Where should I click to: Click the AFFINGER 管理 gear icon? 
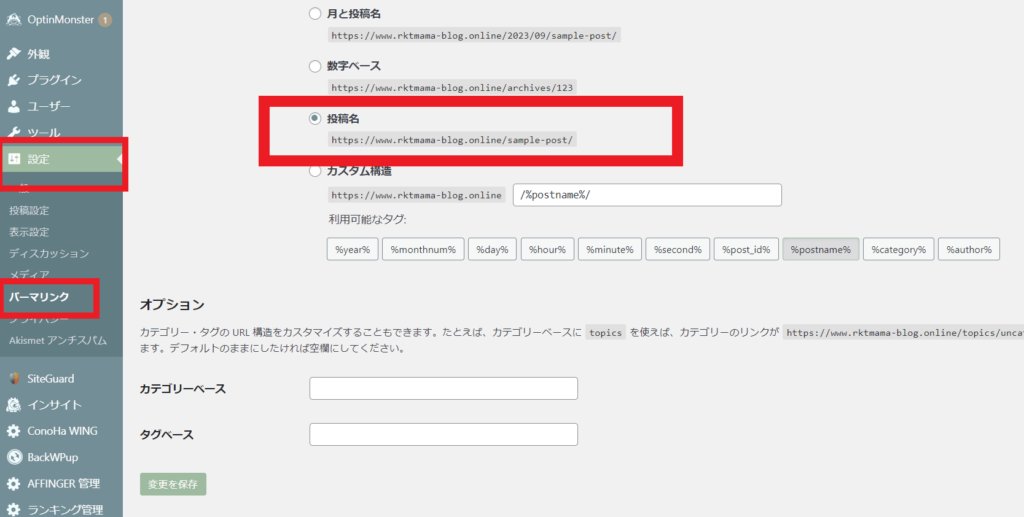14,484
